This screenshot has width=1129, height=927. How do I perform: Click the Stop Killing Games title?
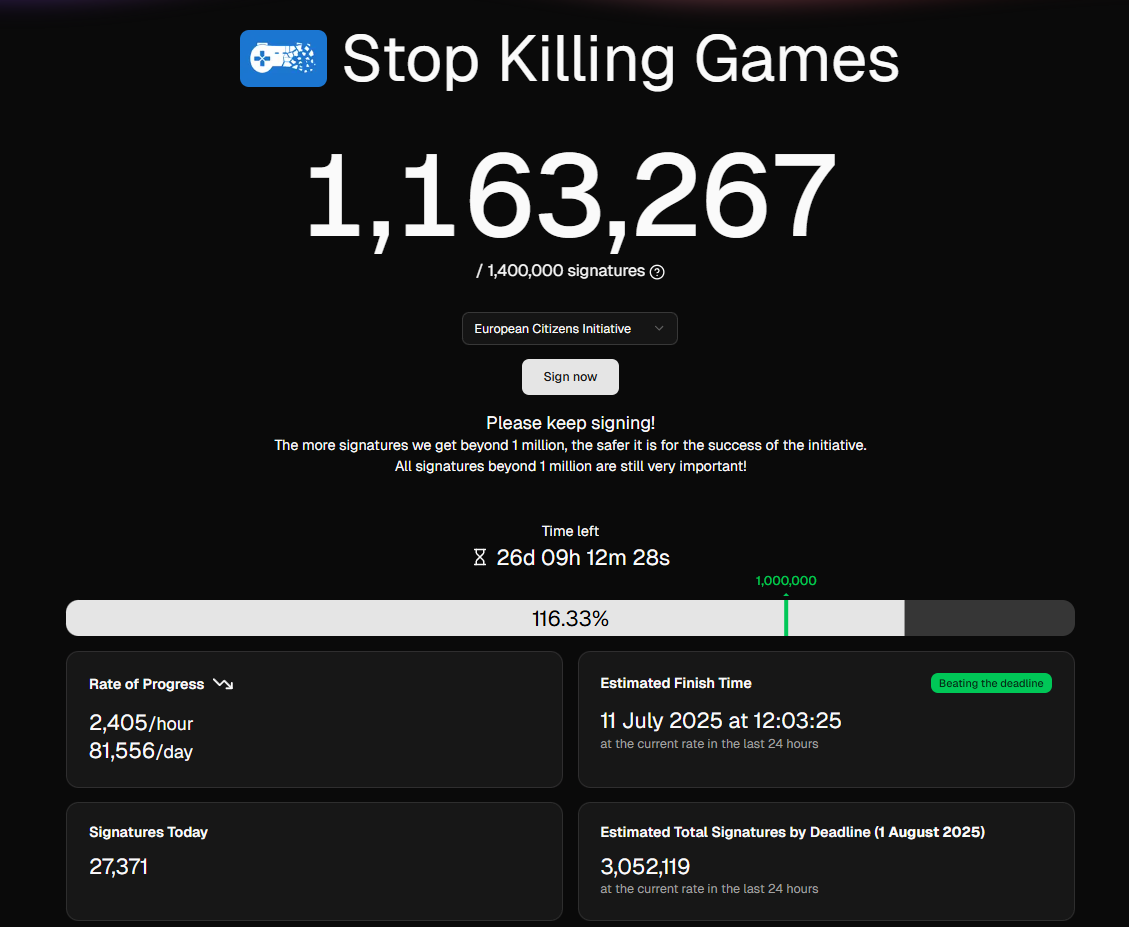tap(621, 59)
